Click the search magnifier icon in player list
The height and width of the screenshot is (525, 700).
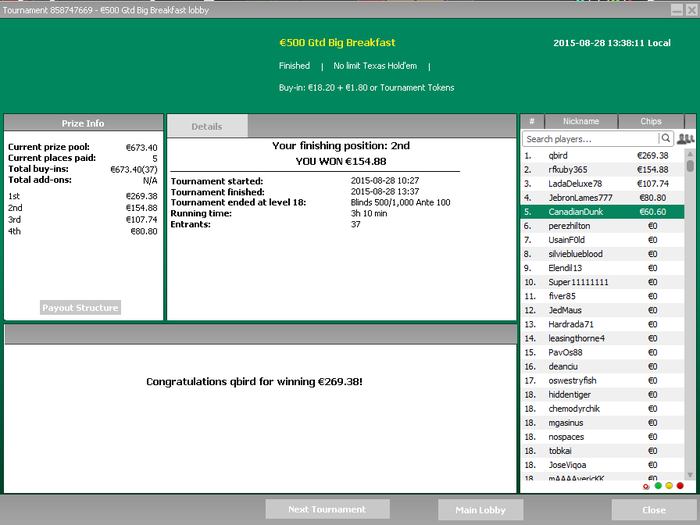pyautogui.click(x=666, y=139)
